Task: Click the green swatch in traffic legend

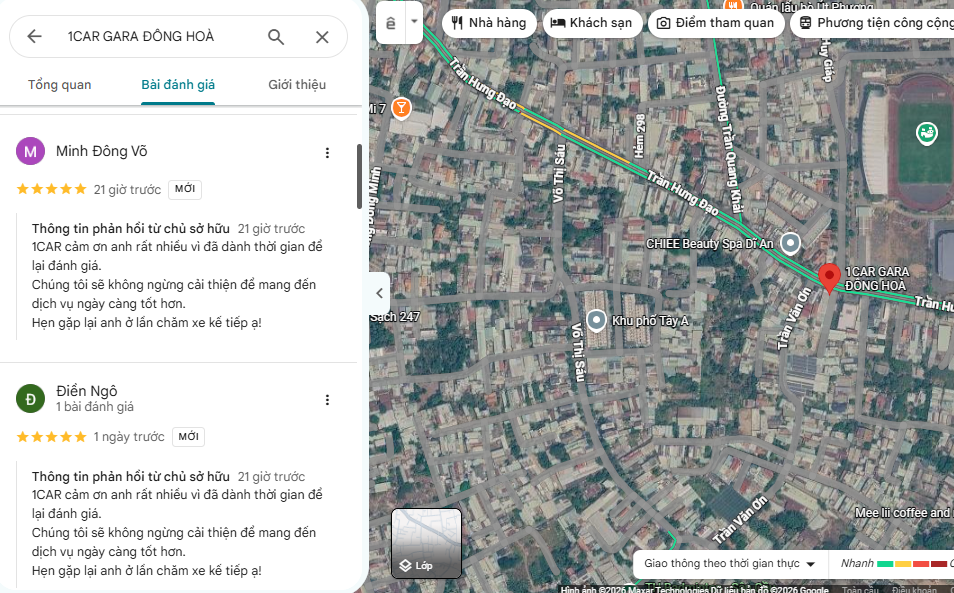Action: pos(885,564)
